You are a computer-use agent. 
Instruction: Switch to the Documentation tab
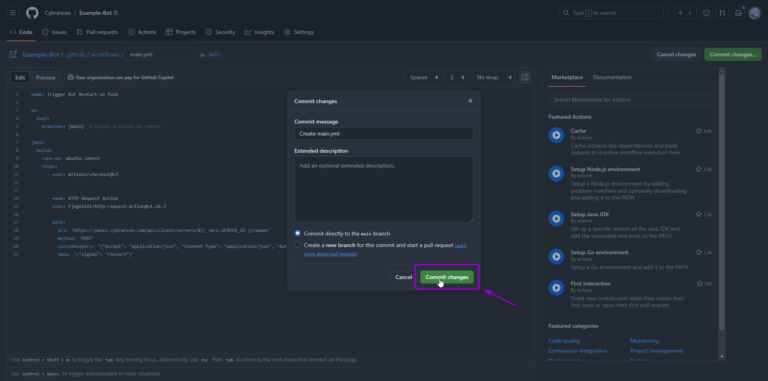pos(612,77)
